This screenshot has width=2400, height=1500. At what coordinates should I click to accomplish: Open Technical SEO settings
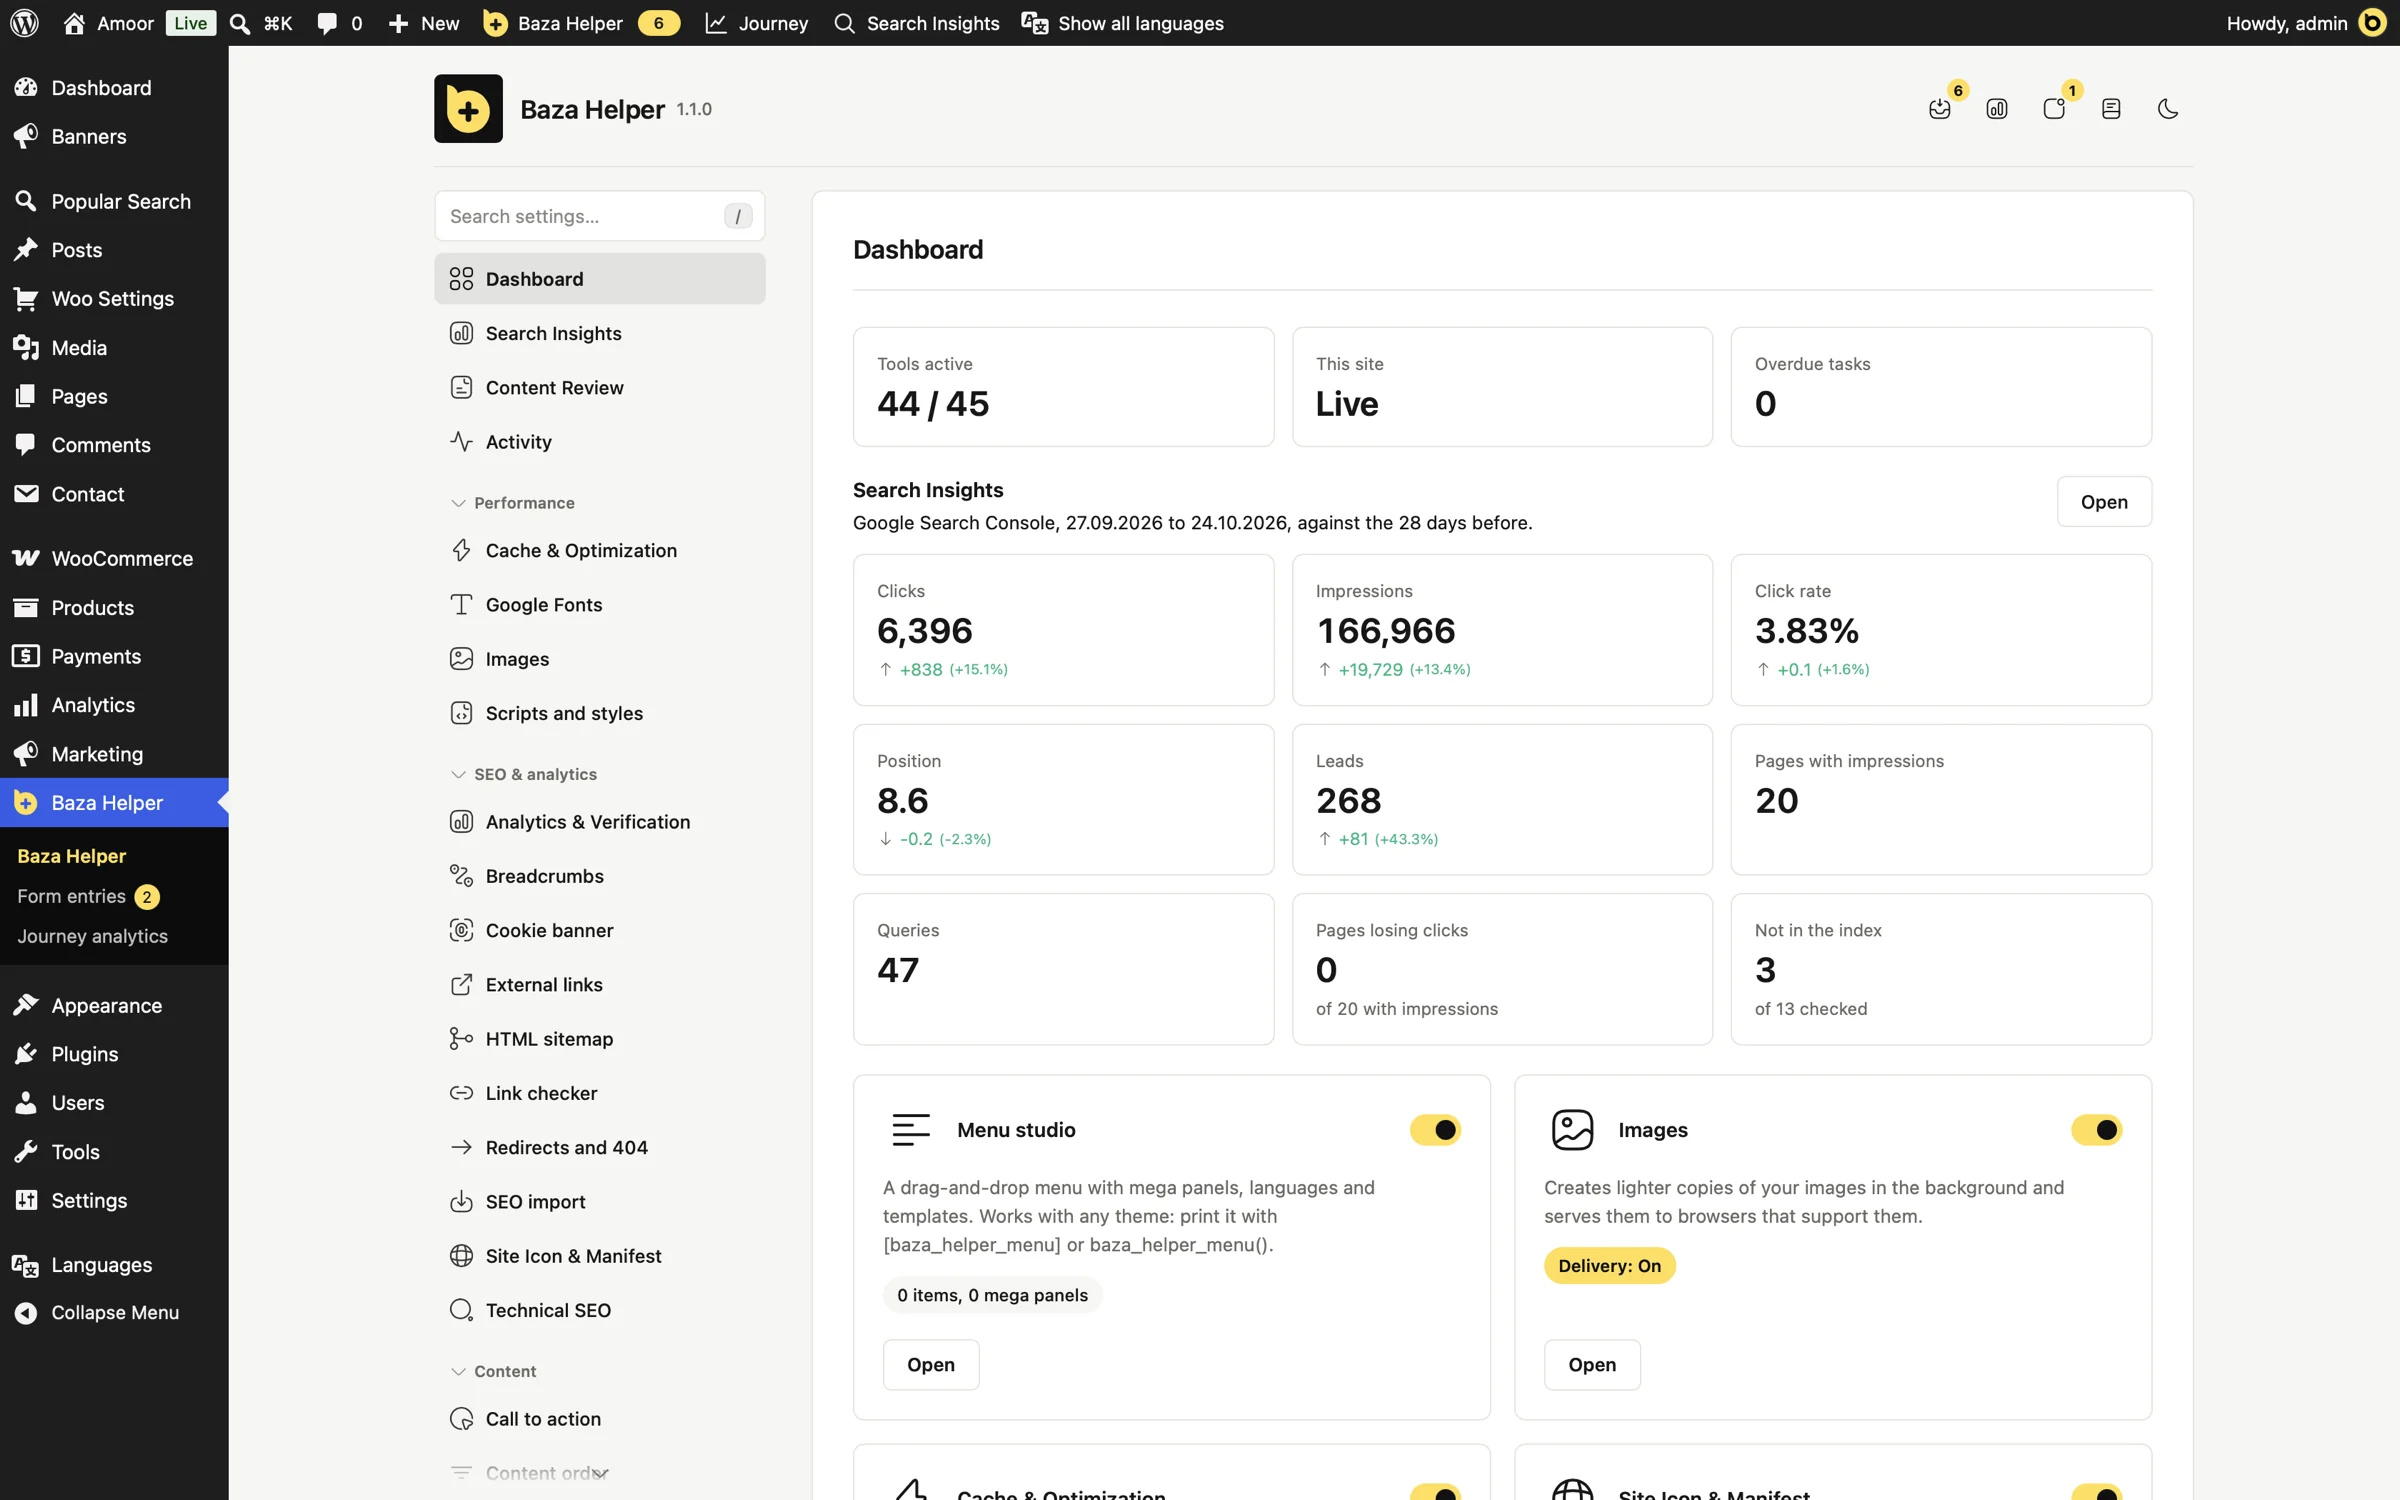[600, 1310]
